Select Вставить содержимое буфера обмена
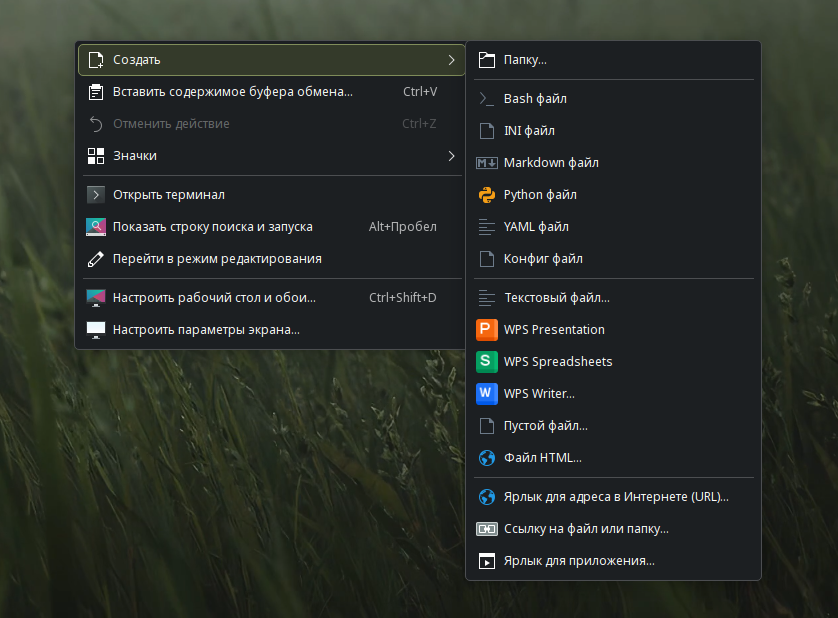838x618 pixels. coord(232,92)
